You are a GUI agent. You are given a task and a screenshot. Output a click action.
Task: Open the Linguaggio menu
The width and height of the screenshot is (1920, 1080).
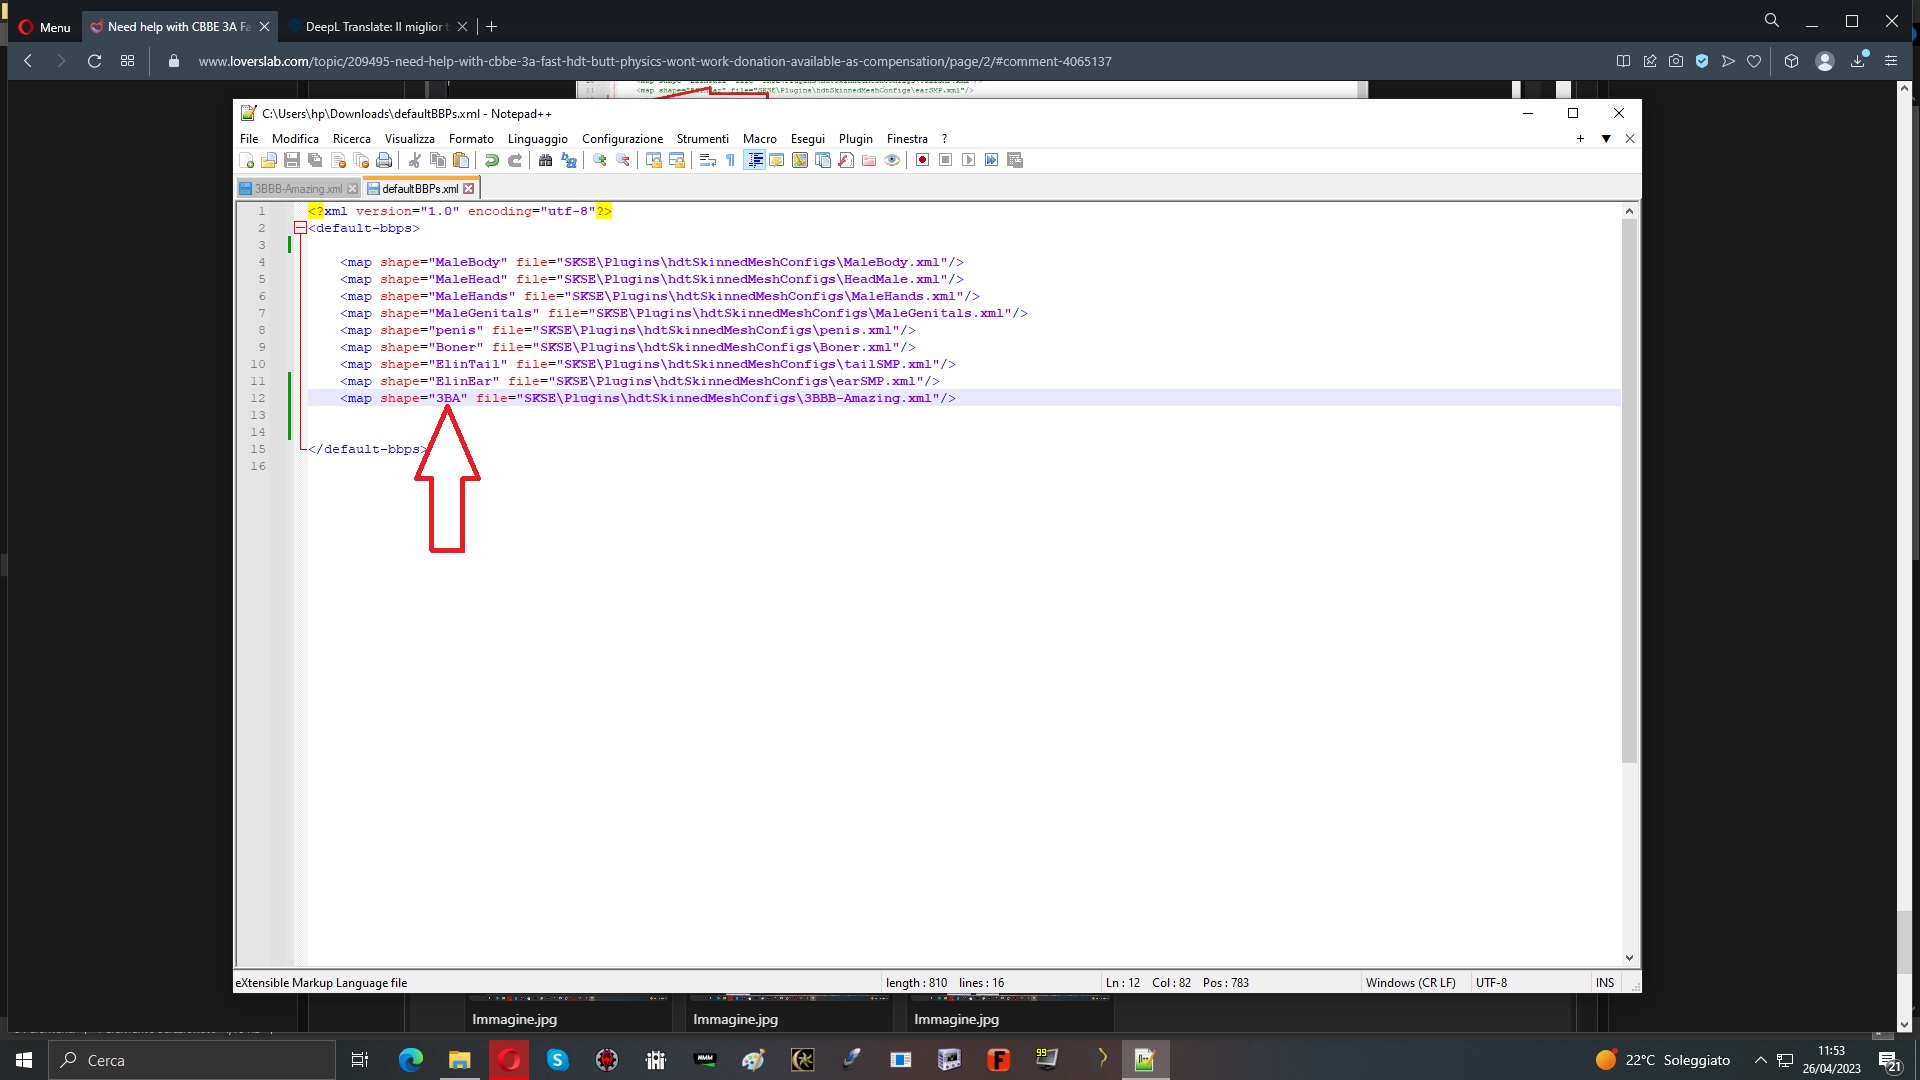(x=538, y=139)
